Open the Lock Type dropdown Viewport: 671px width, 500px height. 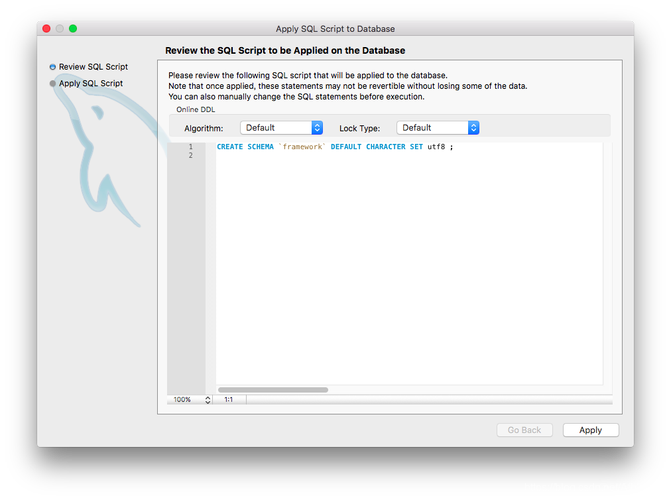438,128
